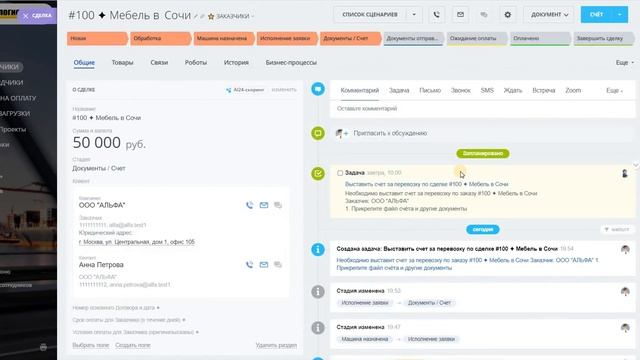Send email to ООО "АЛЬФА" via envelope icon

[x=264, y=205]
